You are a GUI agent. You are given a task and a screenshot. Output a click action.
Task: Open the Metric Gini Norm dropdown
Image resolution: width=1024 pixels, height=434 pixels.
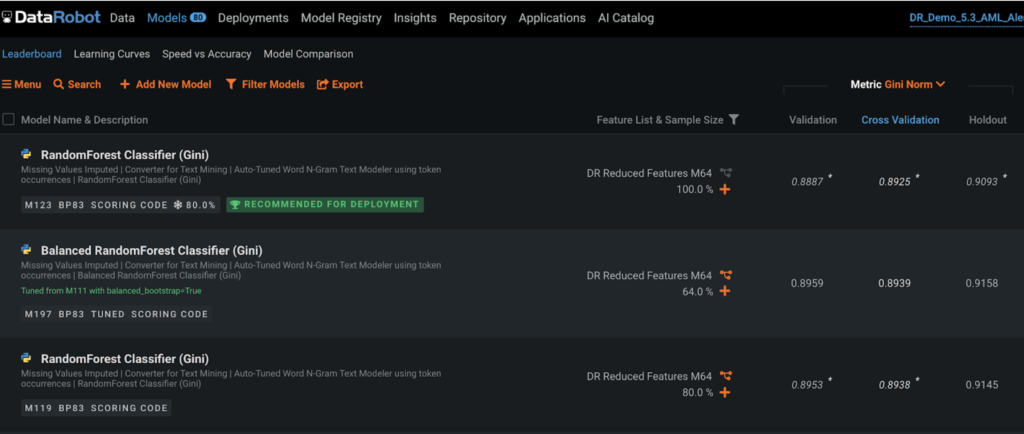898,84
